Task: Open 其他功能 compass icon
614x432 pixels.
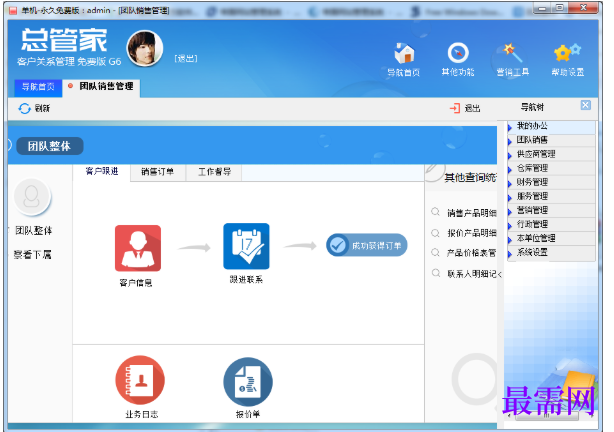Action: point(458,53)
